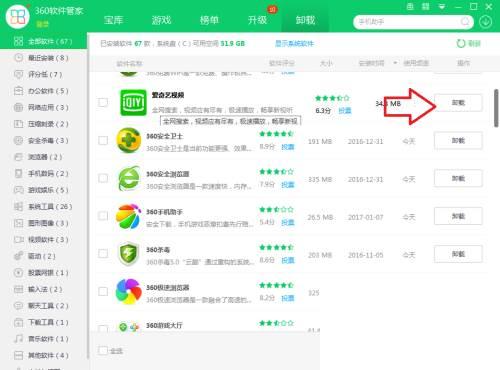Screen dimensions: 500x370
Task: Tick the checkbox for 360手机助手
Action: (x=103, y=216)
